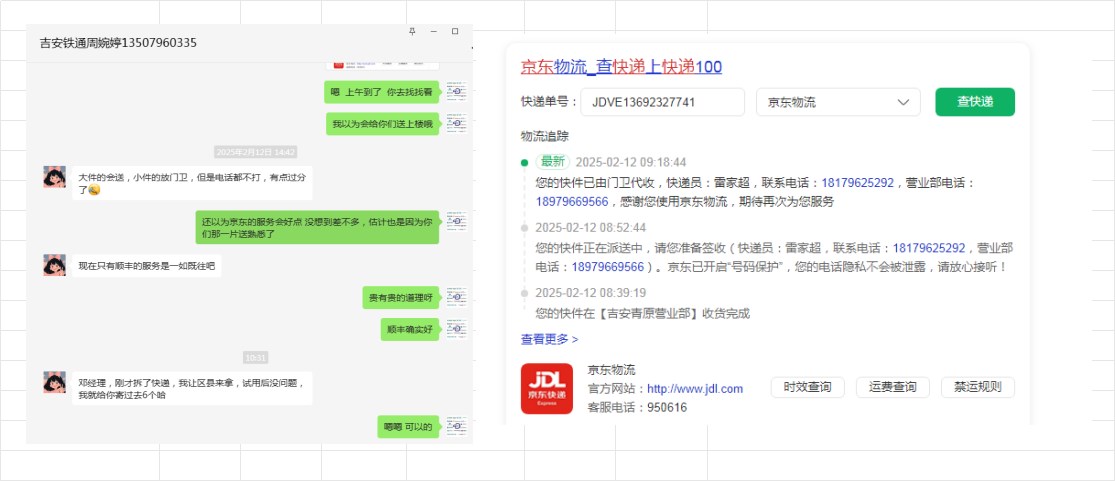Click my avatar beside 还以为京东的服务会好点 message
1115x481 pixels.
457,222
